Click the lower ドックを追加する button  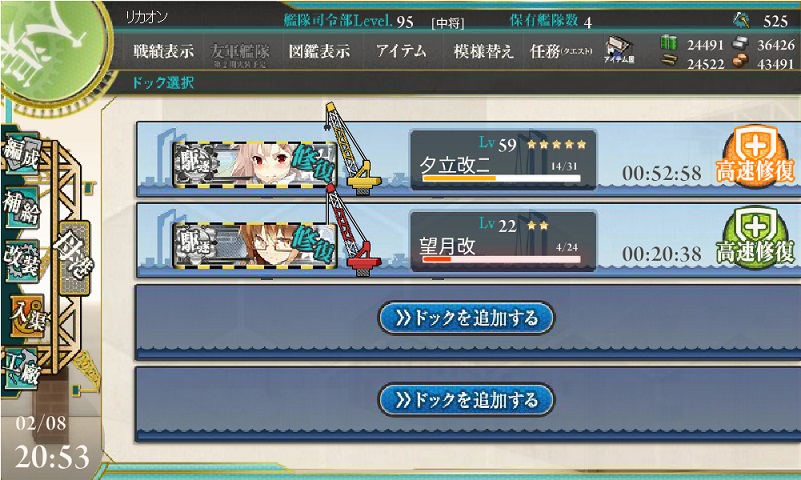pos(466,400)
